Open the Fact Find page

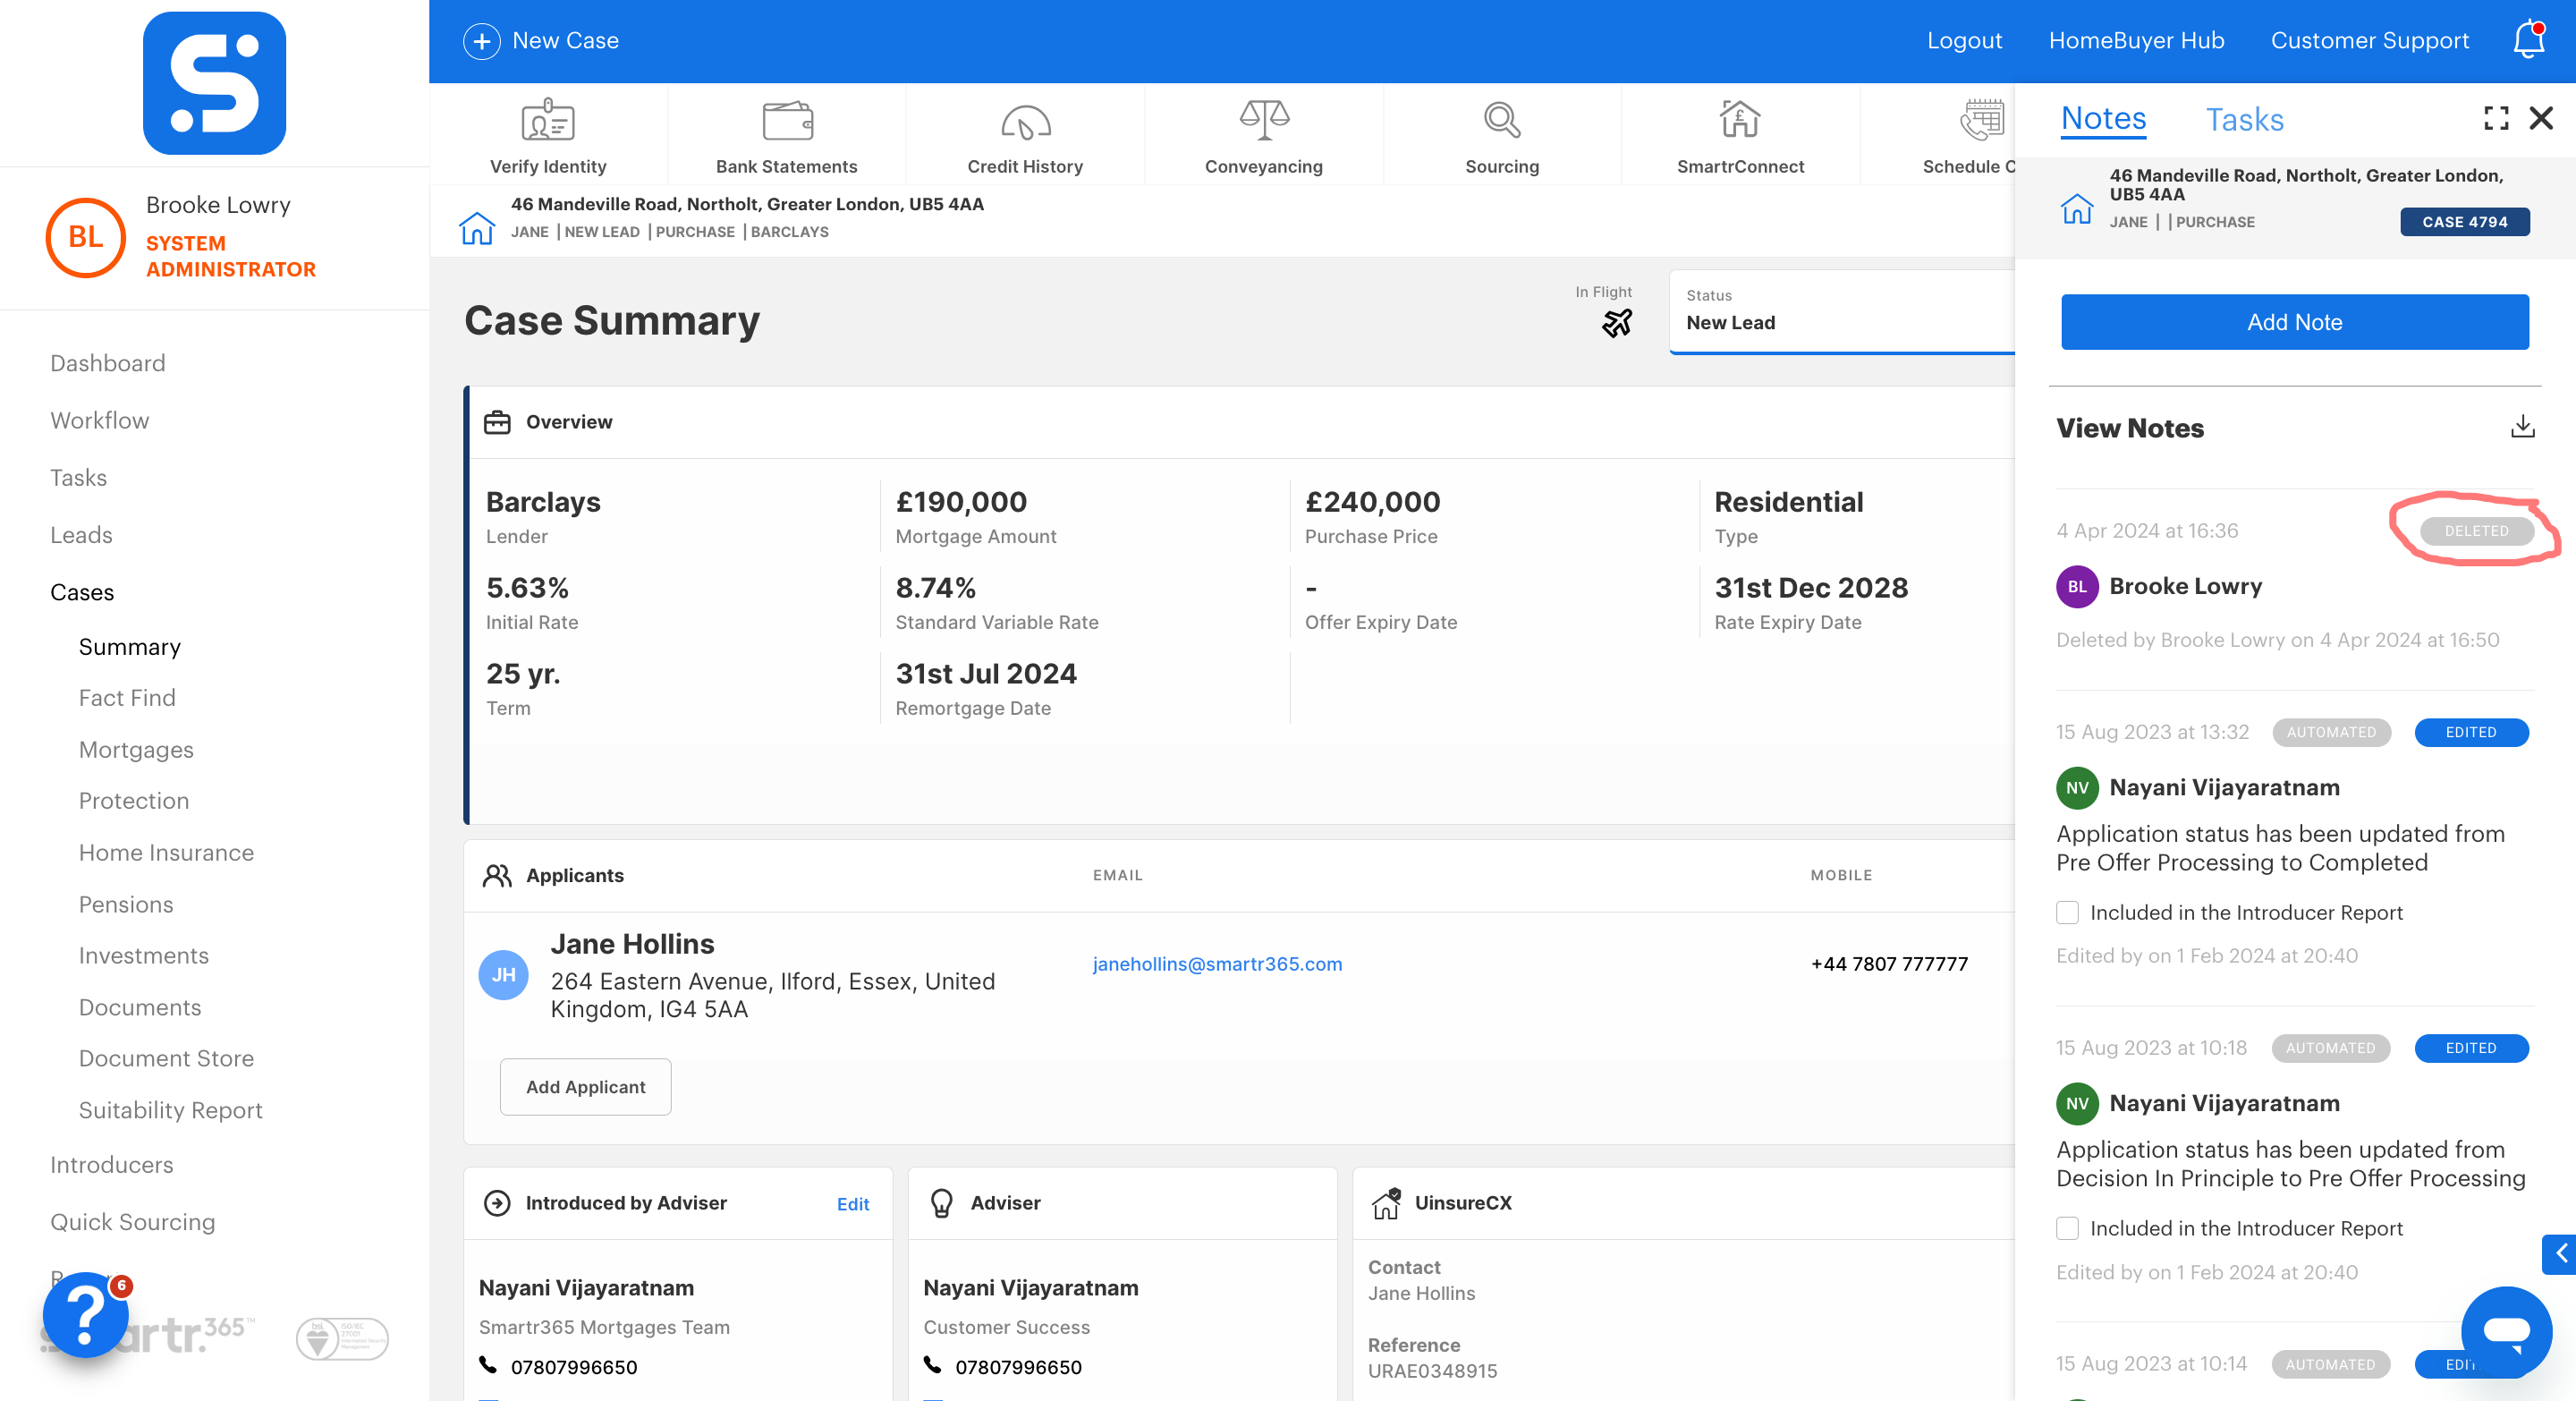tap(127, 697)
